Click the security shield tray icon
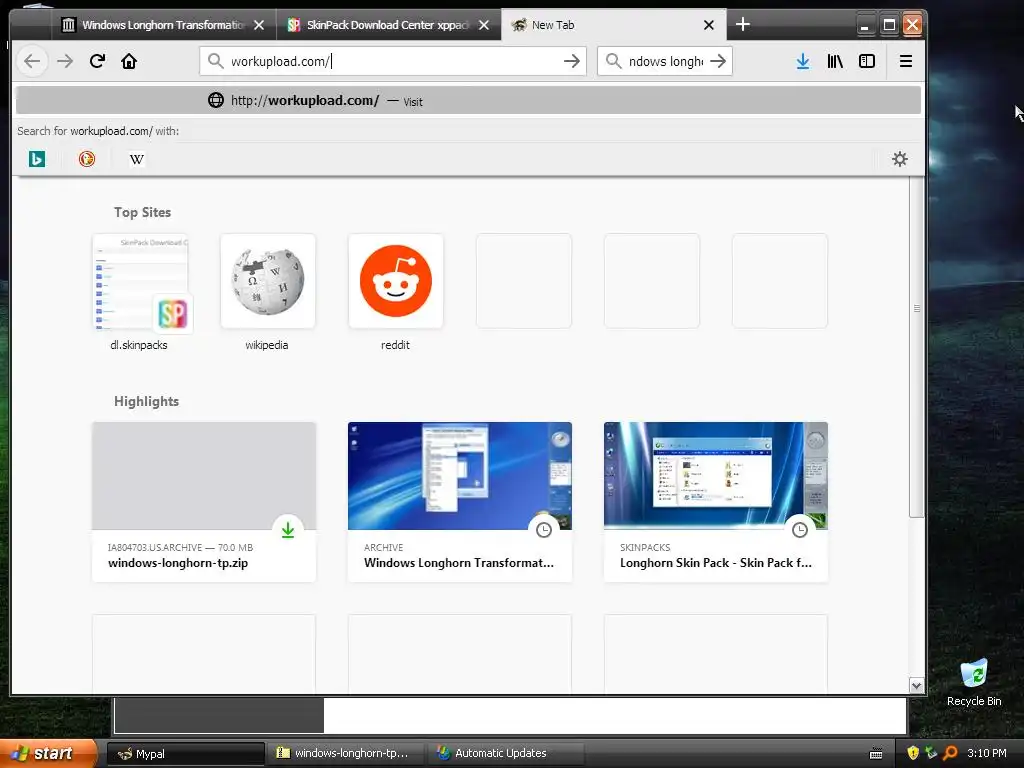The height and width of the screenshot is (768, 1024). pos(913,753)
